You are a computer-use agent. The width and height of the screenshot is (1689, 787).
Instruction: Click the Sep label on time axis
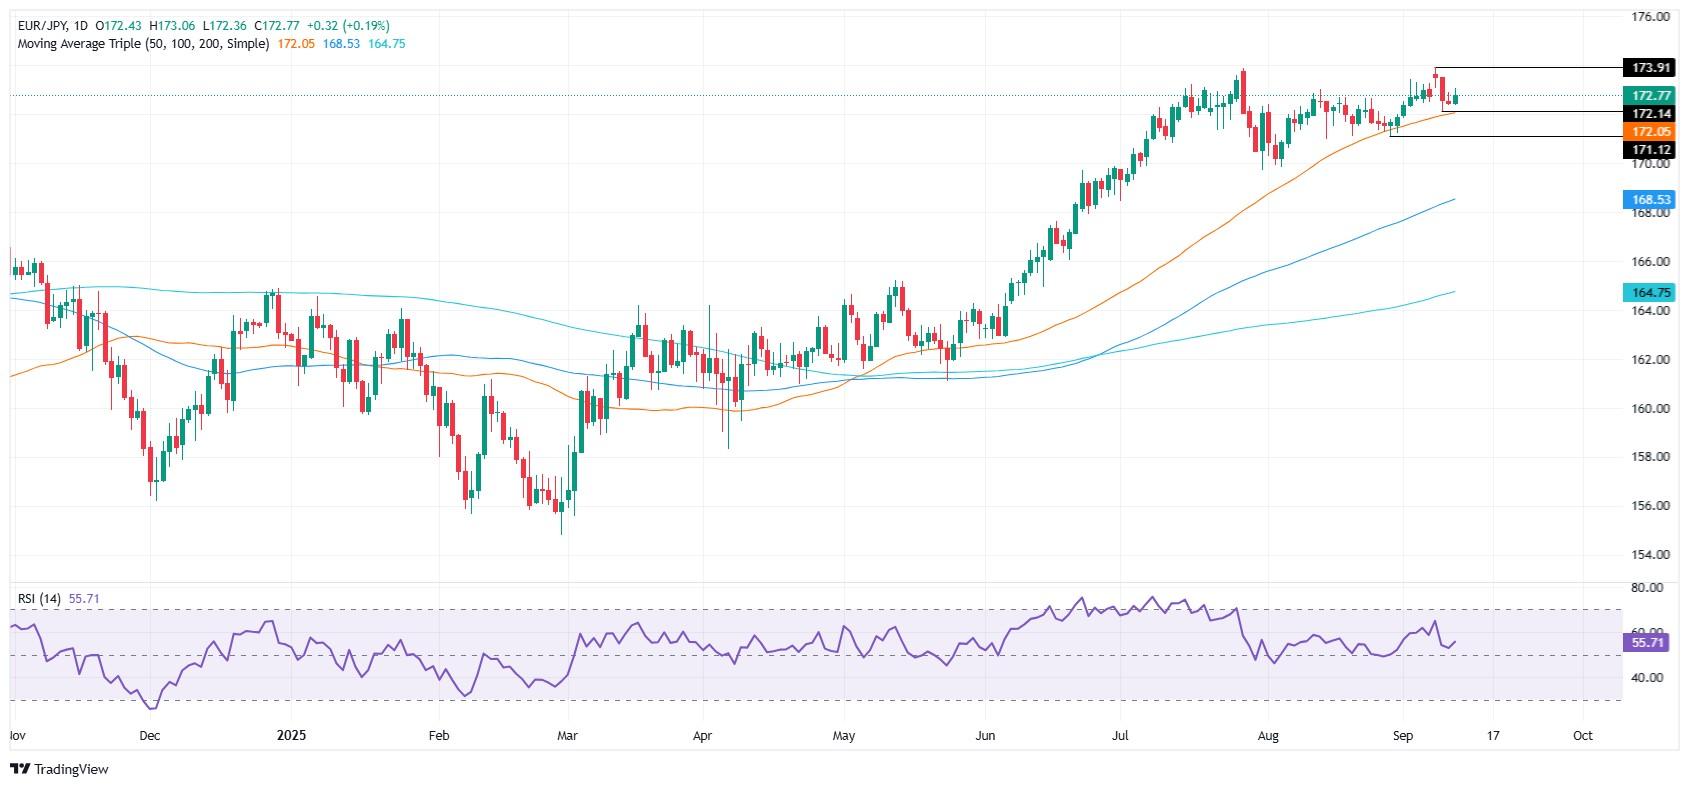(x=1402, y=735)
